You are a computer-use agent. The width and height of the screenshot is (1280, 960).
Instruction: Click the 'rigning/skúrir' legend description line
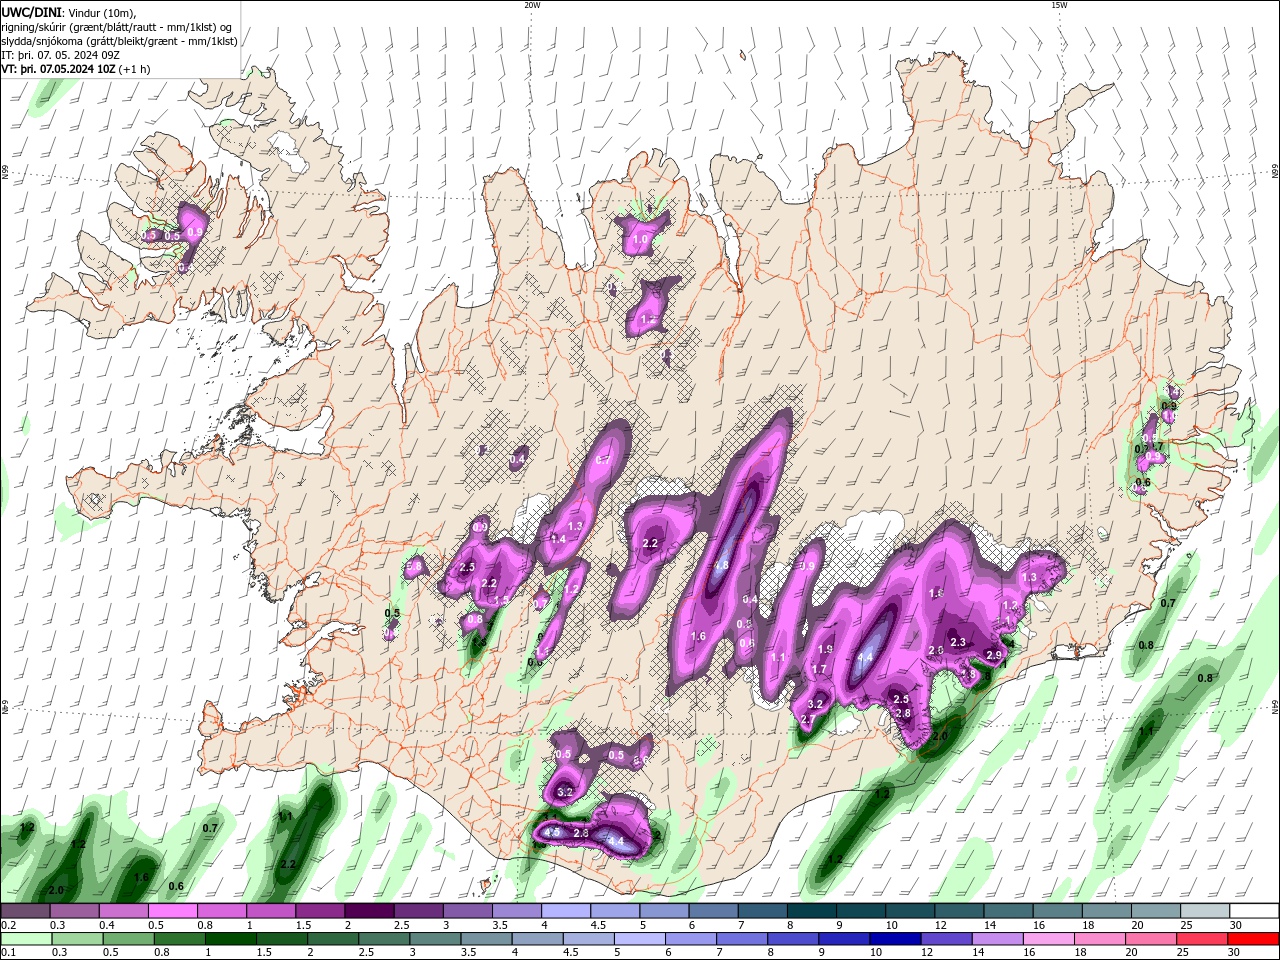pos(116,27)
